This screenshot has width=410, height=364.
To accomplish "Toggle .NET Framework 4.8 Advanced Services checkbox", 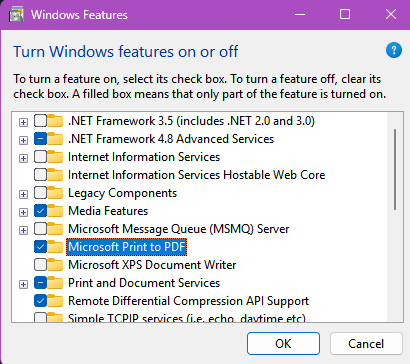I will point(40,139).
